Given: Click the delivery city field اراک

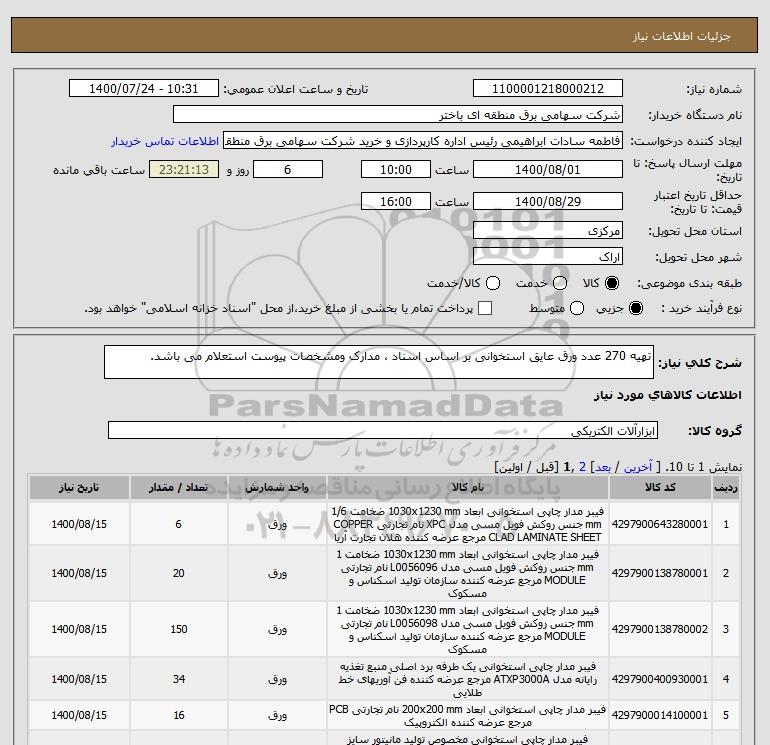Looking at the screenshot, I should [548, 256].
